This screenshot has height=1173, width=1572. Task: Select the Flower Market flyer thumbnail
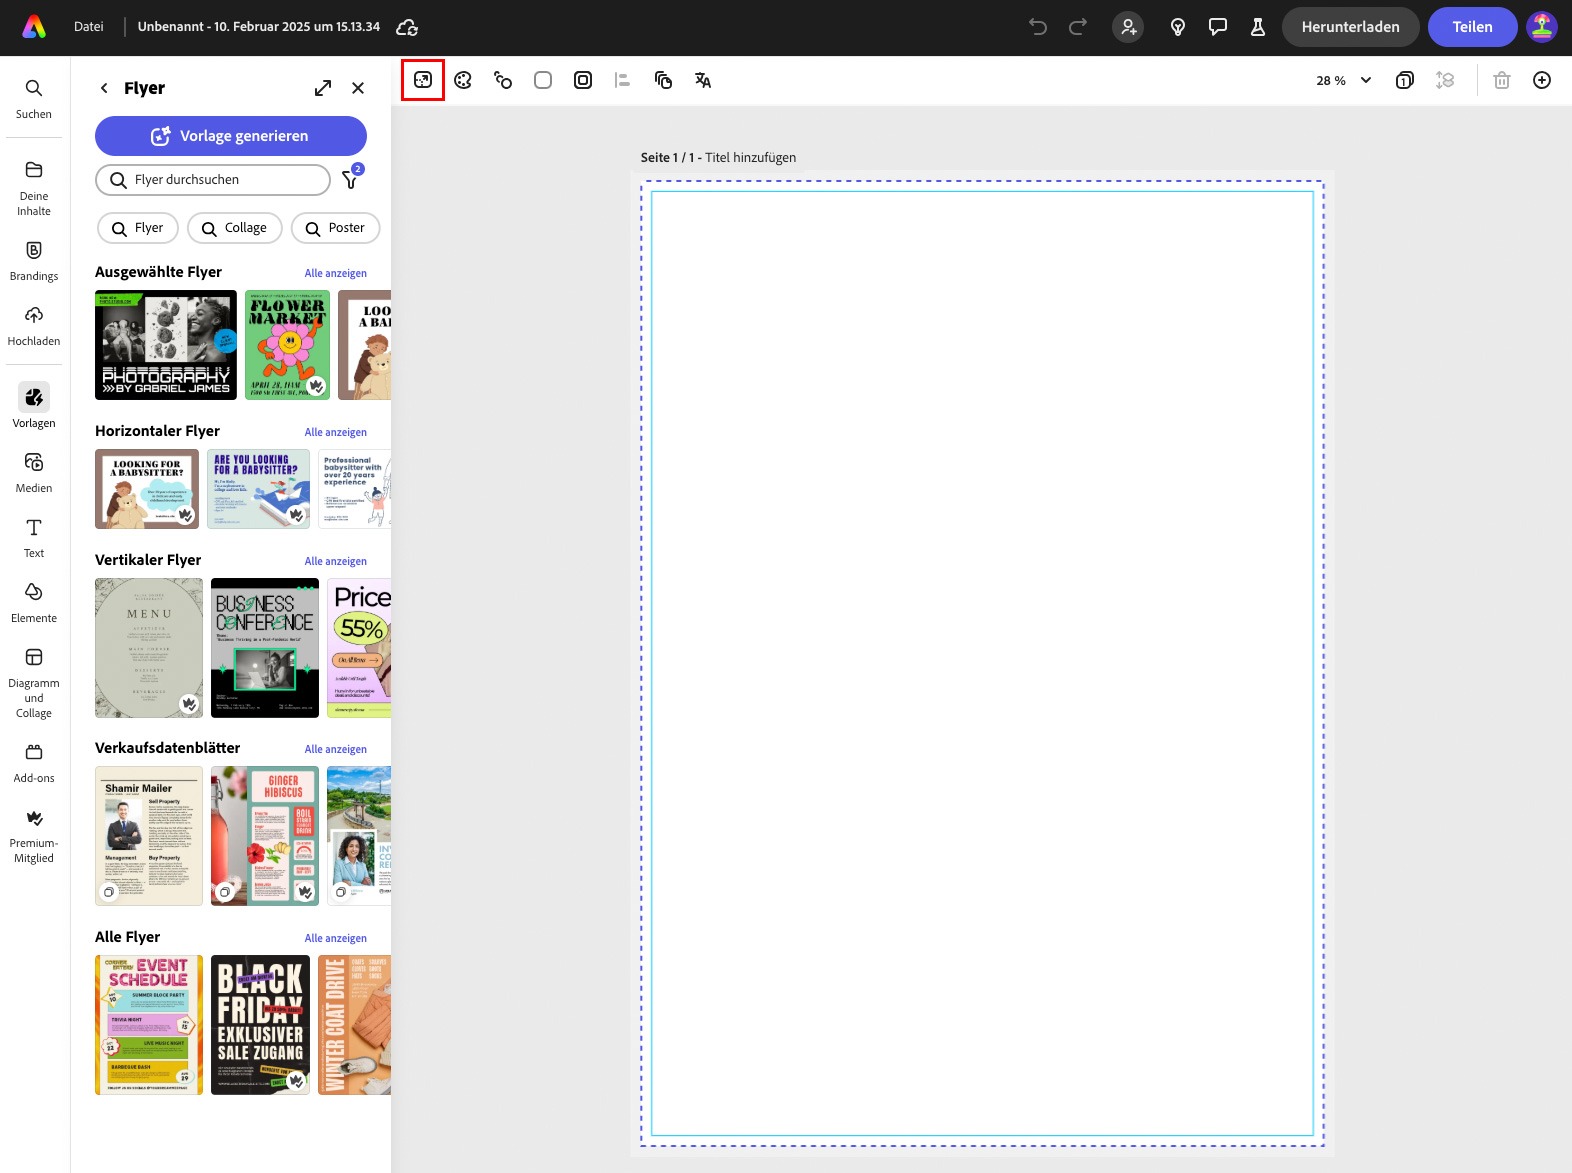tap(287, 345)
